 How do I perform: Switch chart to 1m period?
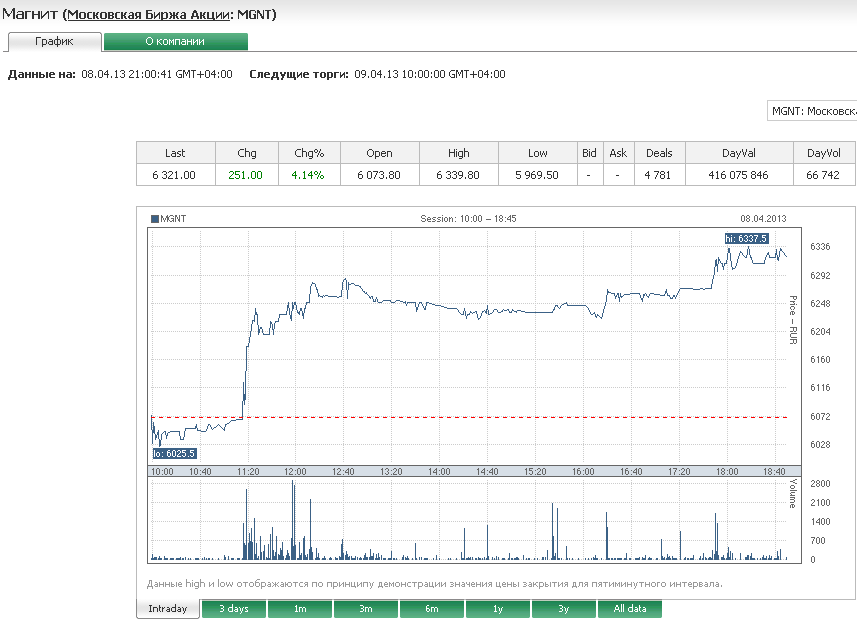[300, 609]
